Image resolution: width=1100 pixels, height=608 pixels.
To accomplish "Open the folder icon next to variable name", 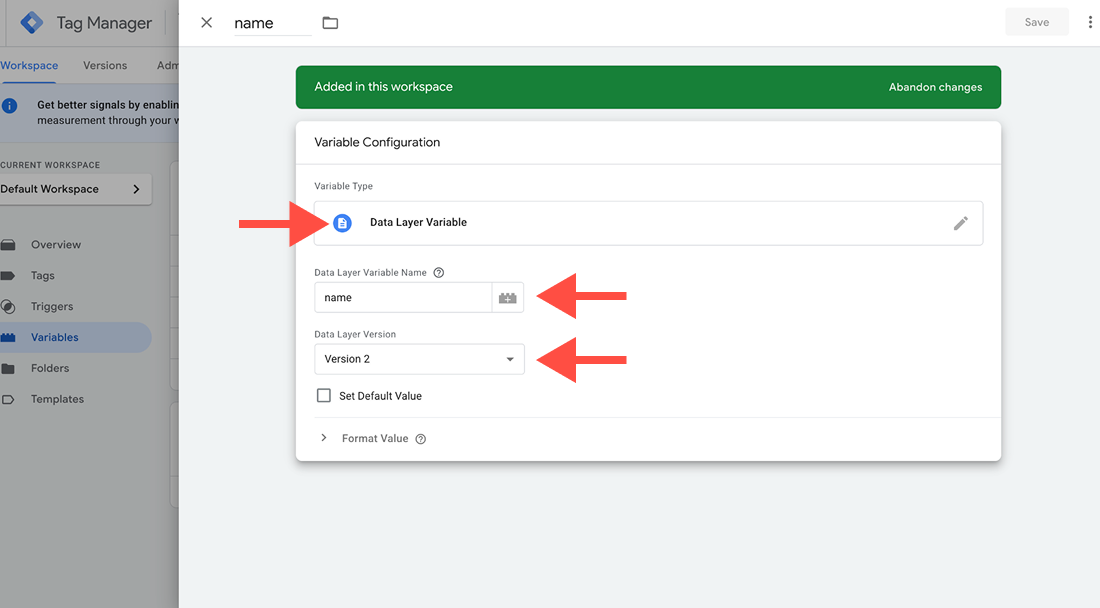I will [x=330, y=22].
